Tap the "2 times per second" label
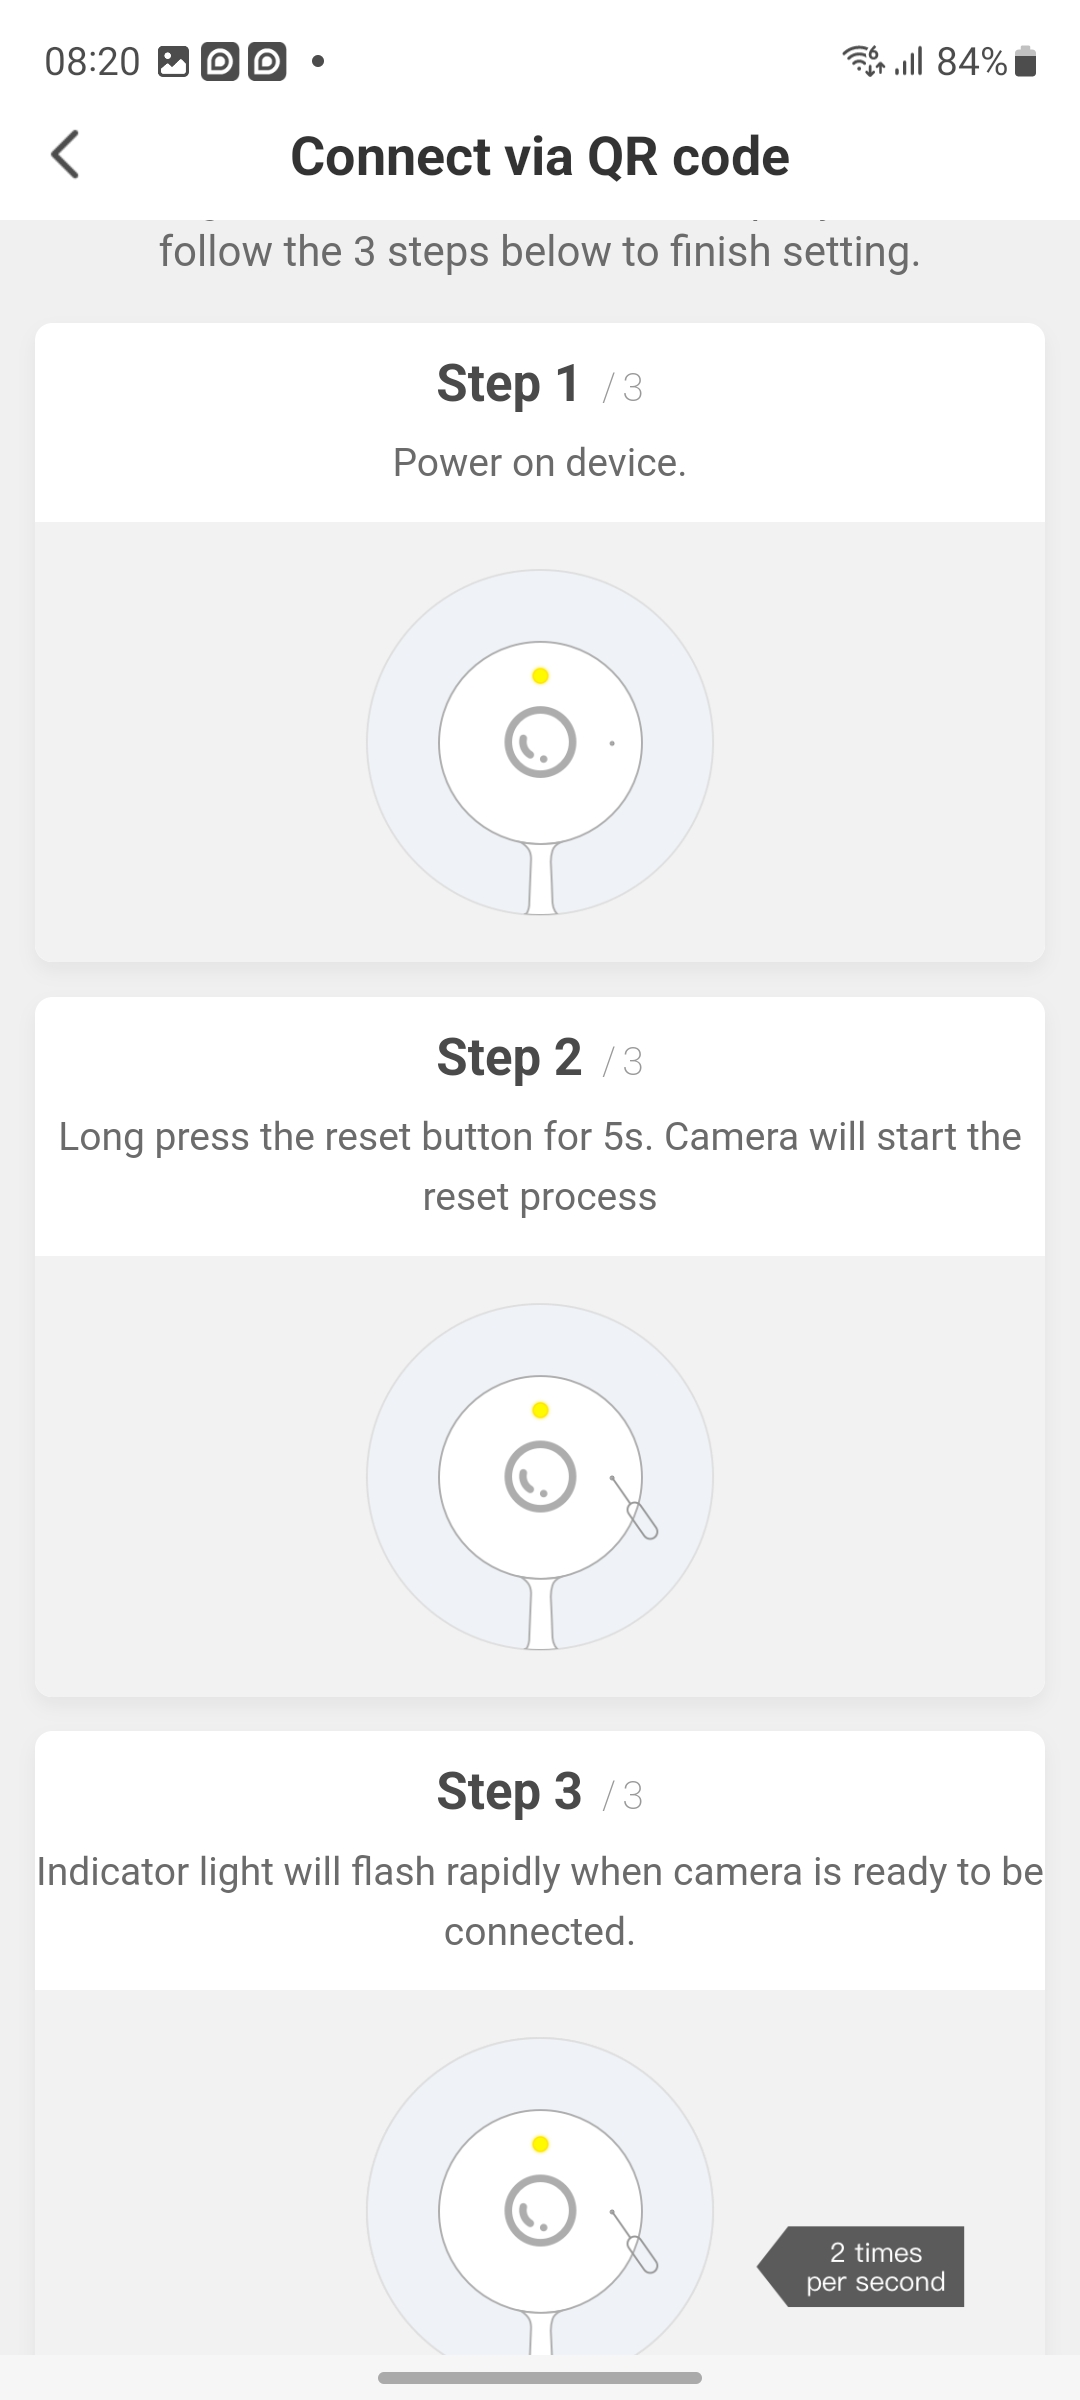1080x2400 pixels. coord(873,2266)
